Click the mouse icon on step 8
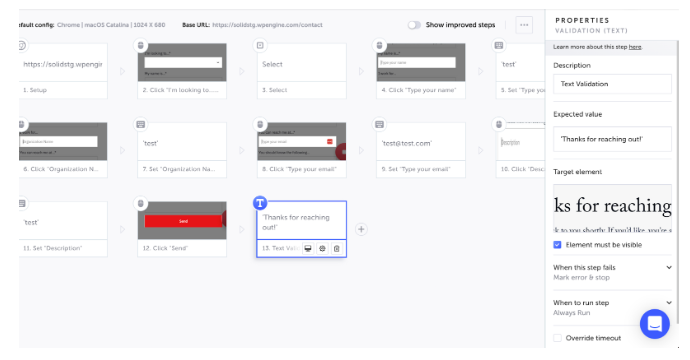The image size is (690, 360). 260,125
